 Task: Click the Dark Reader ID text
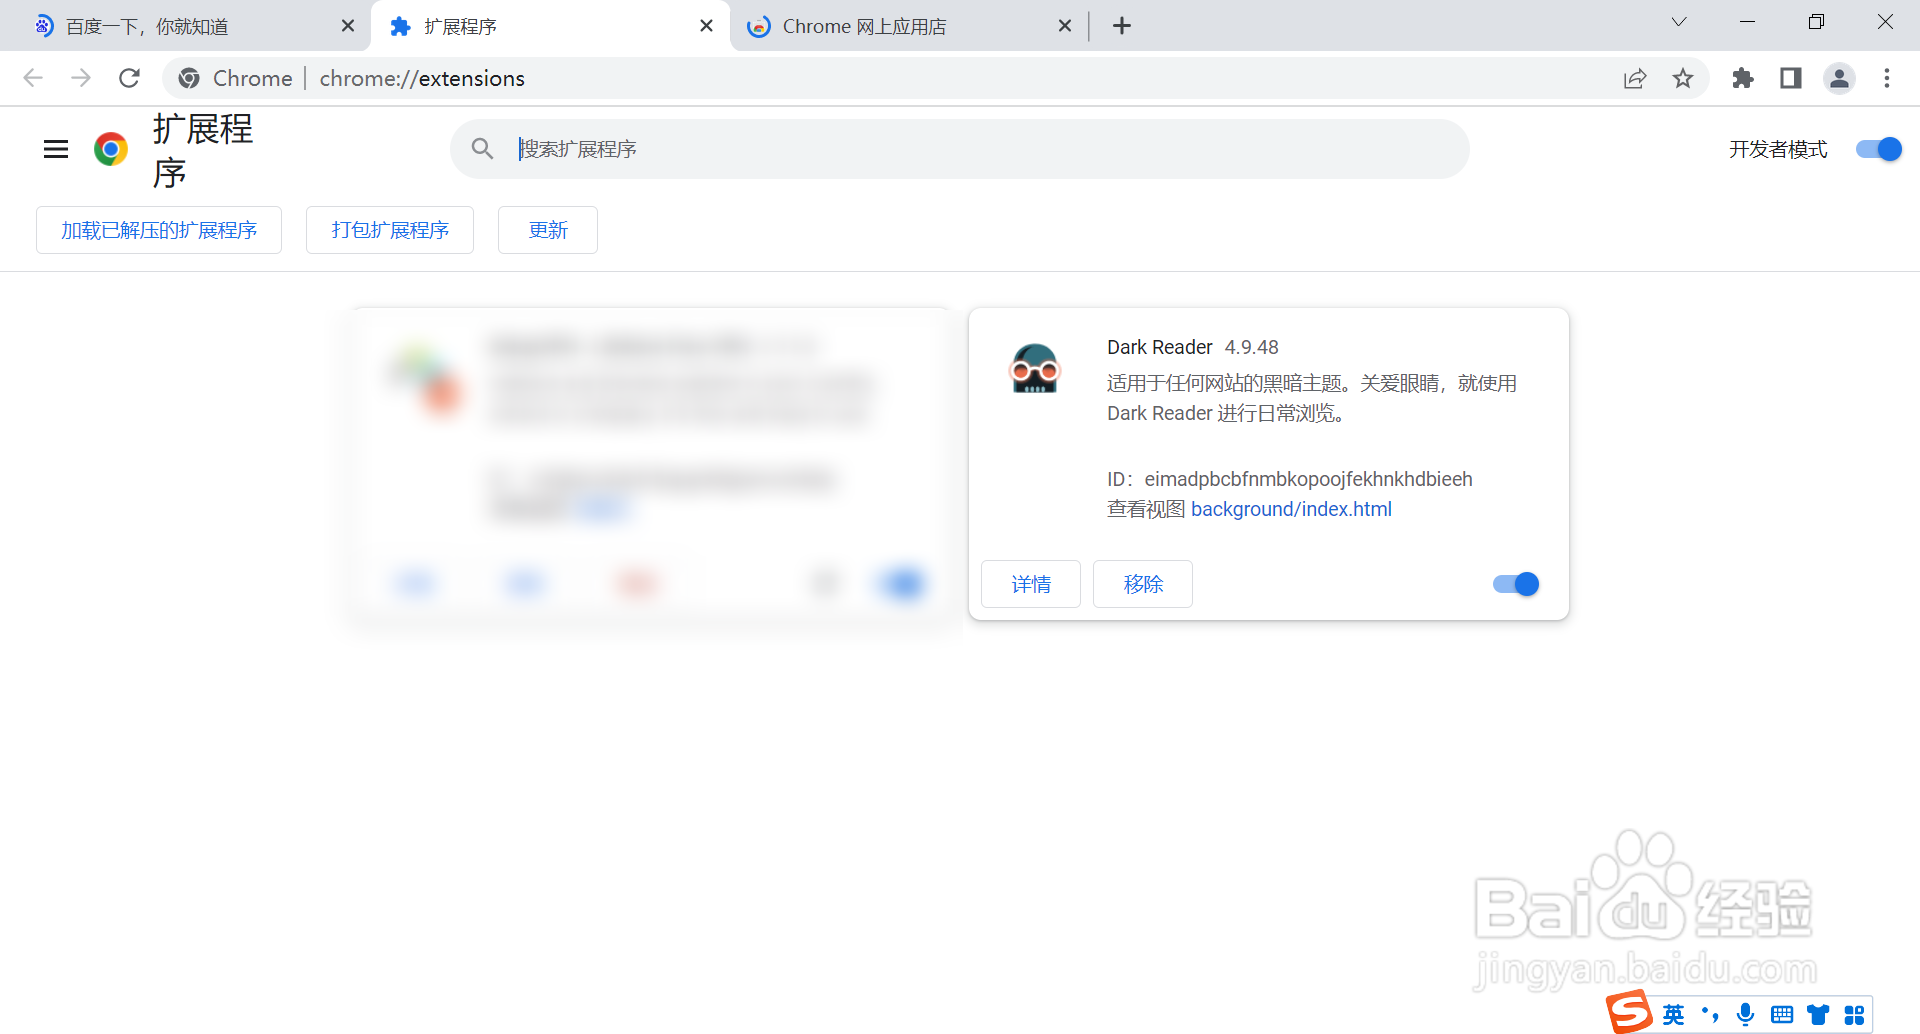tap(1290, 479)
